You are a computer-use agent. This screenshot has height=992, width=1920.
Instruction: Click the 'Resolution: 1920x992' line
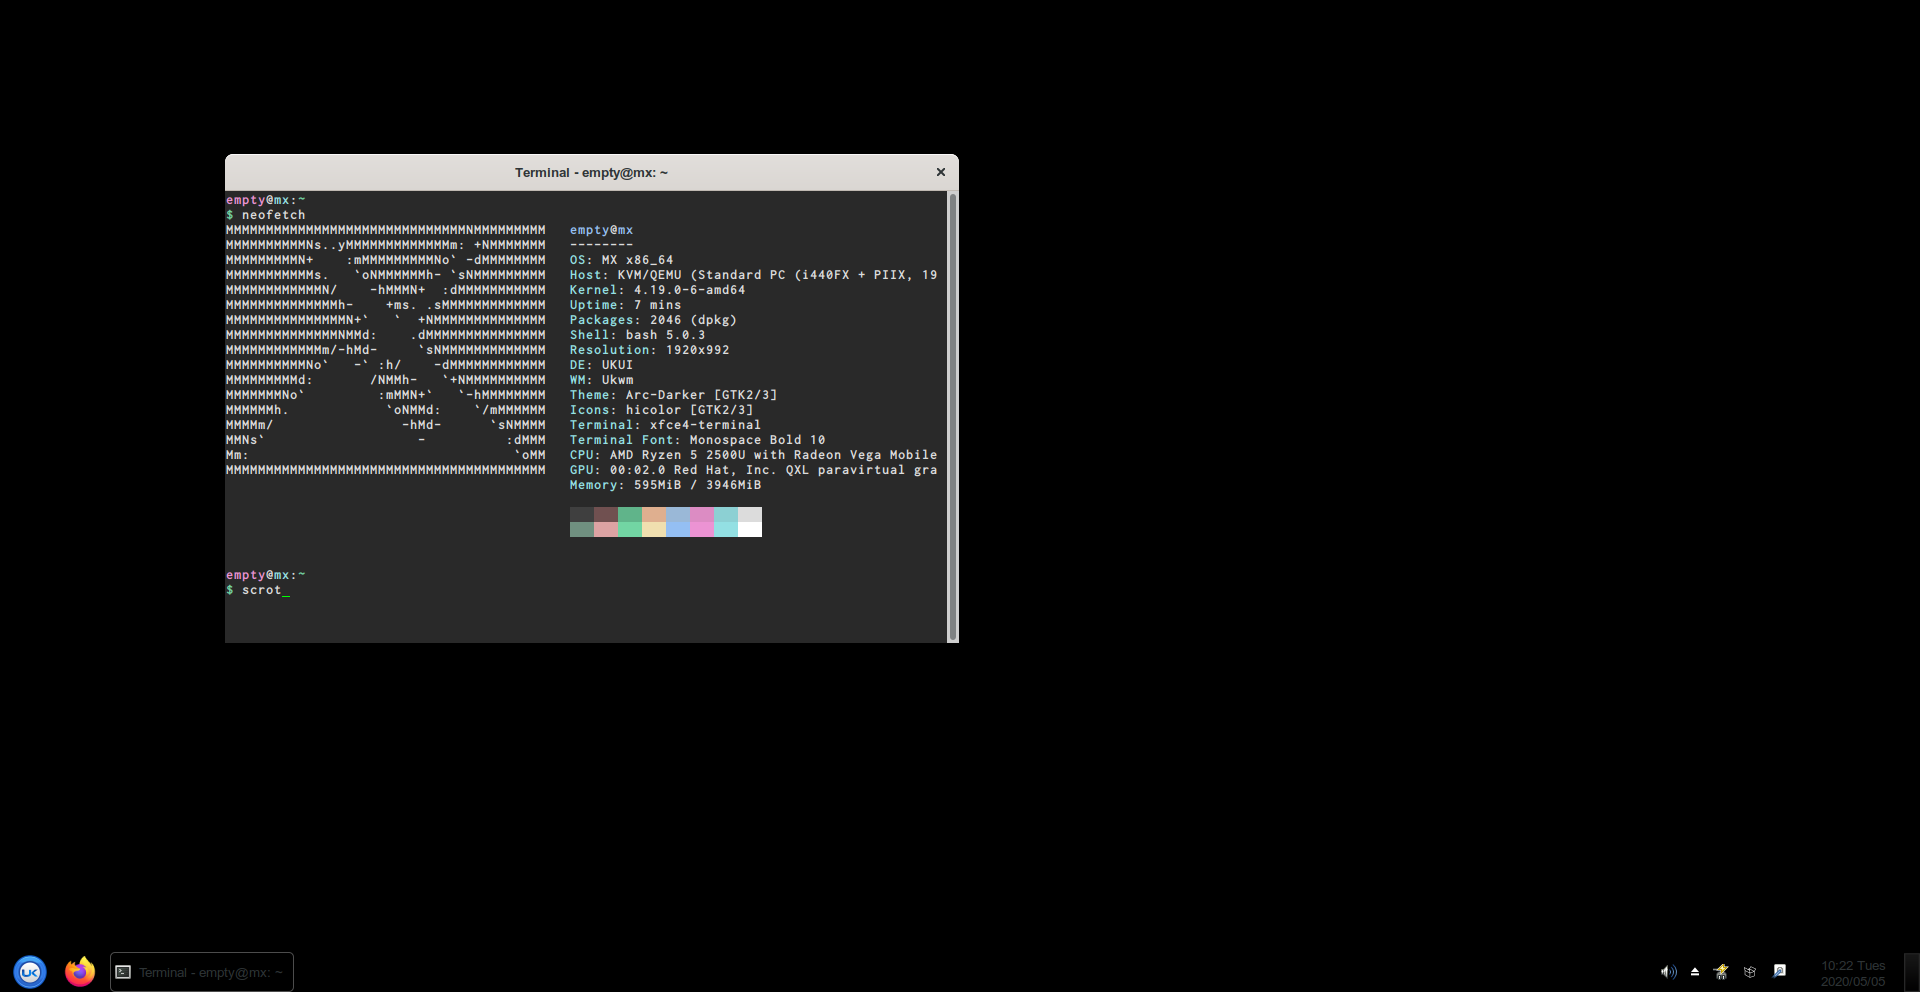(x=650, y=350)
